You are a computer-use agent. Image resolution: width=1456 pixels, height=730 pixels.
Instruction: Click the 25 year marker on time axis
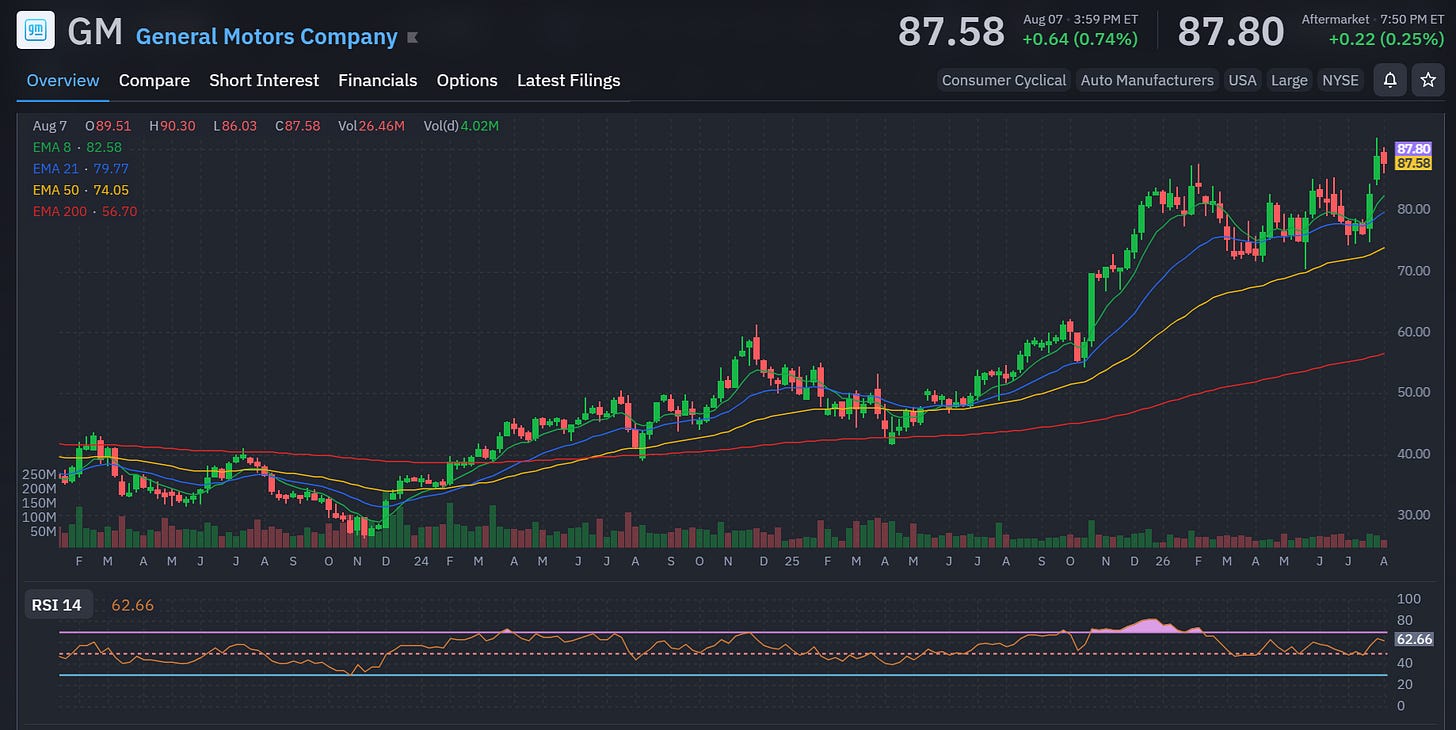pyautogui.click(x=792, y=562)
